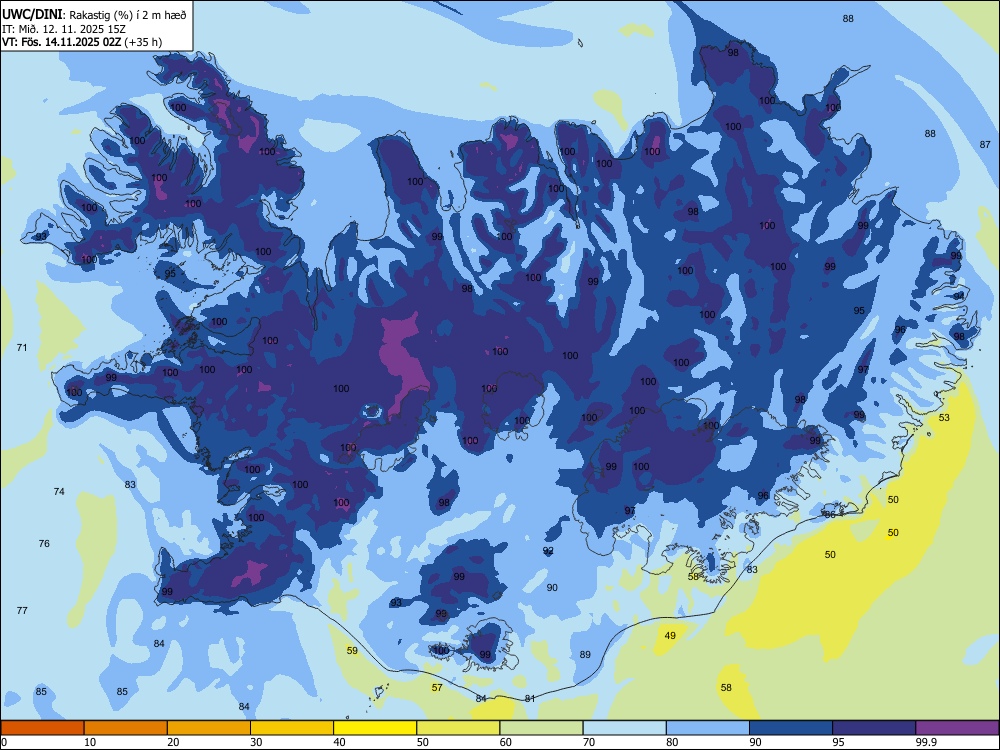Click the '87' humidity value on the map
Screen dimensions: 1000x750
click(985, 145)
